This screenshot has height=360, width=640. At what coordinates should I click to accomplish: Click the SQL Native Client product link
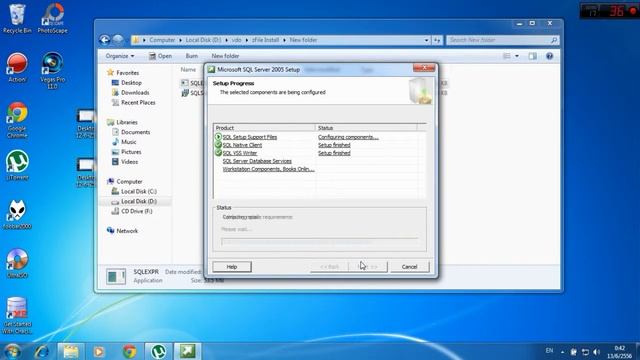click(242, 145)
